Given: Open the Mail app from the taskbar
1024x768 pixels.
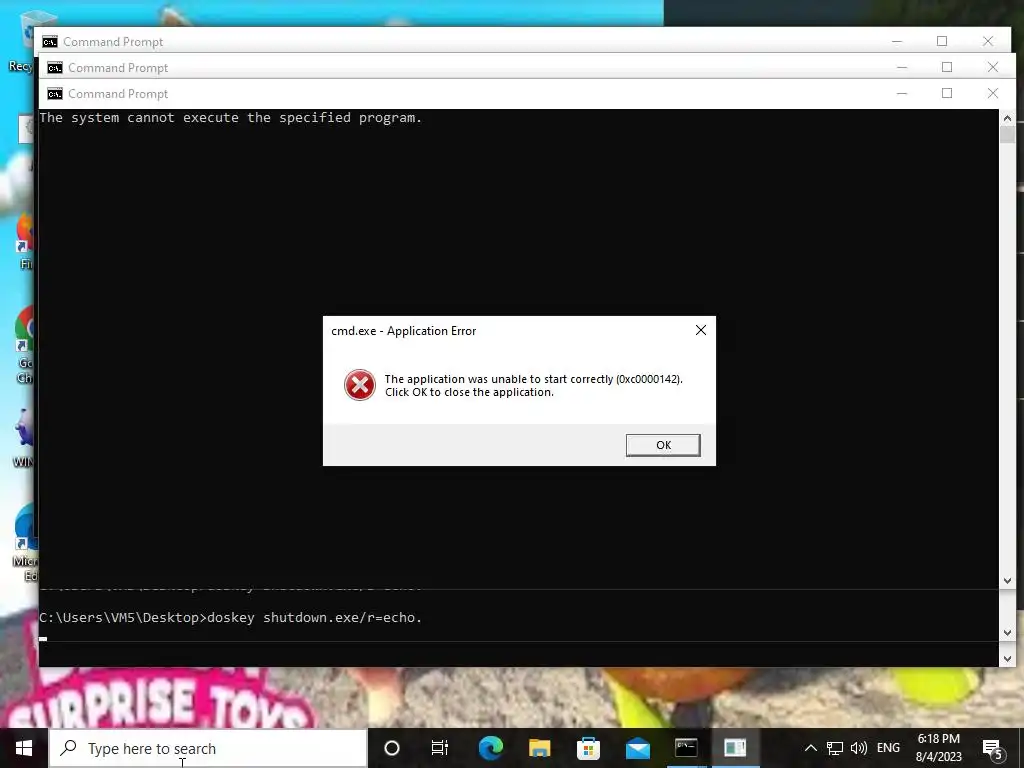Looking at the screenshot, I should 637,748.
